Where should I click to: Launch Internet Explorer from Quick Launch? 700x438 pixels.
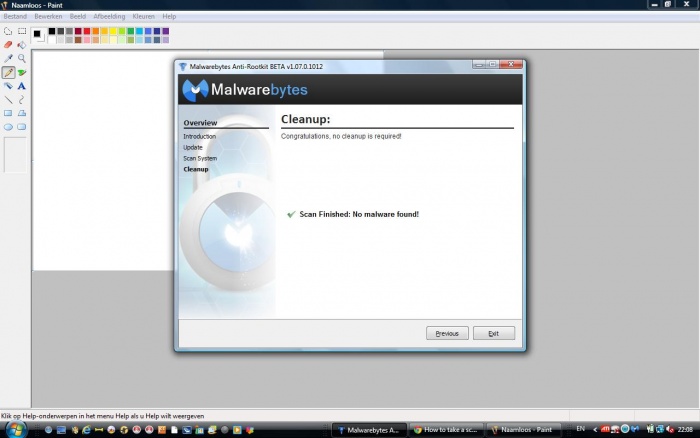(x=86, y=430)
